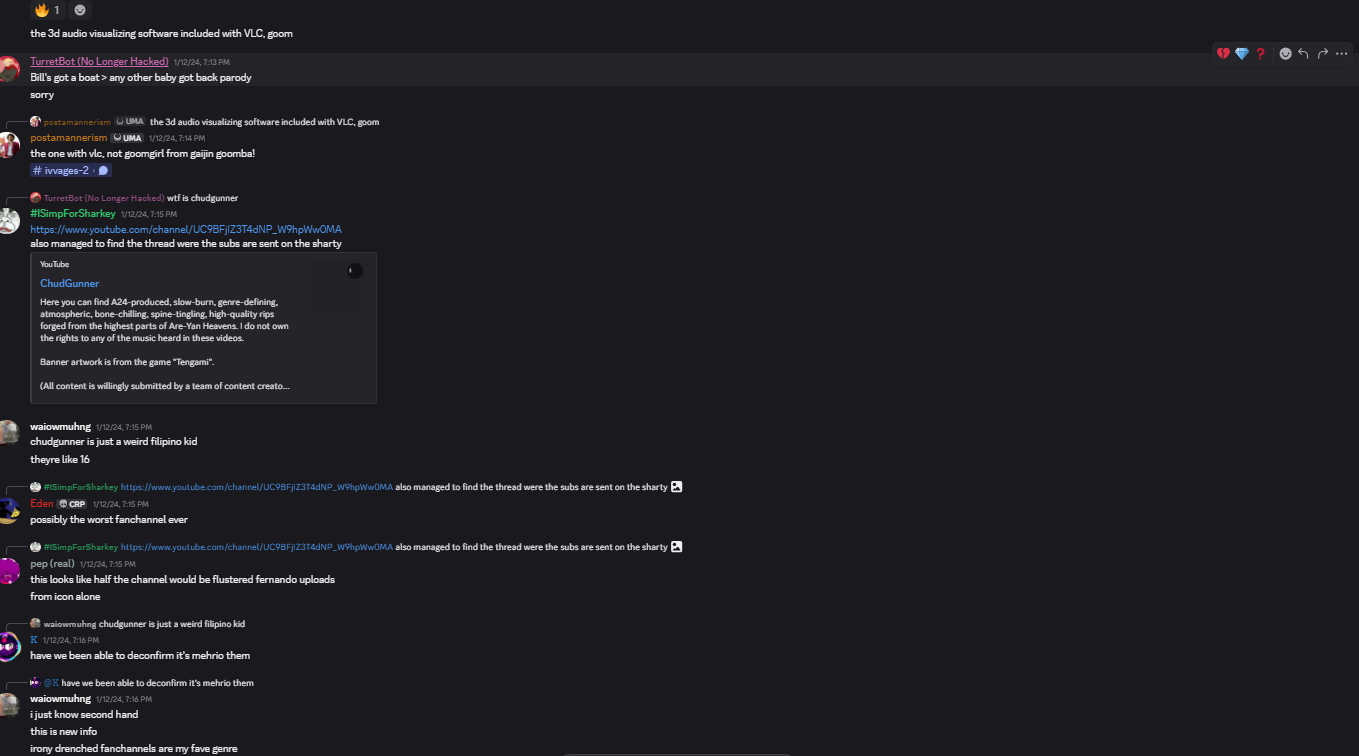React with the broken heart emoji
The height and width of the screenshot is (756, 1359).
(1223, 54)
